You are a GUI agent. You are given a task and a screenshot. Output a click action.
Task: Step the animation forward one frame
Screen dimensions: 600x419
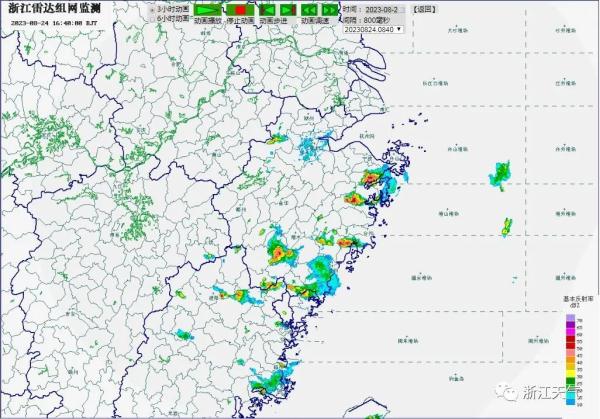tap(289, 10)
